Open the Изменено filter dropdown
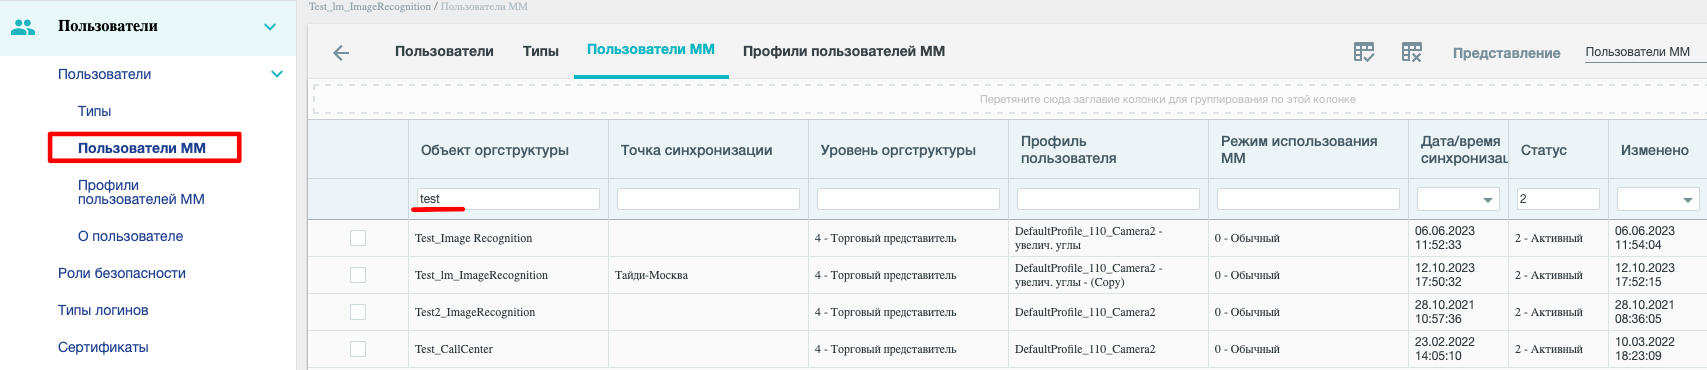The width and height of the screenshot is (1707, 370). [1688, 200]
